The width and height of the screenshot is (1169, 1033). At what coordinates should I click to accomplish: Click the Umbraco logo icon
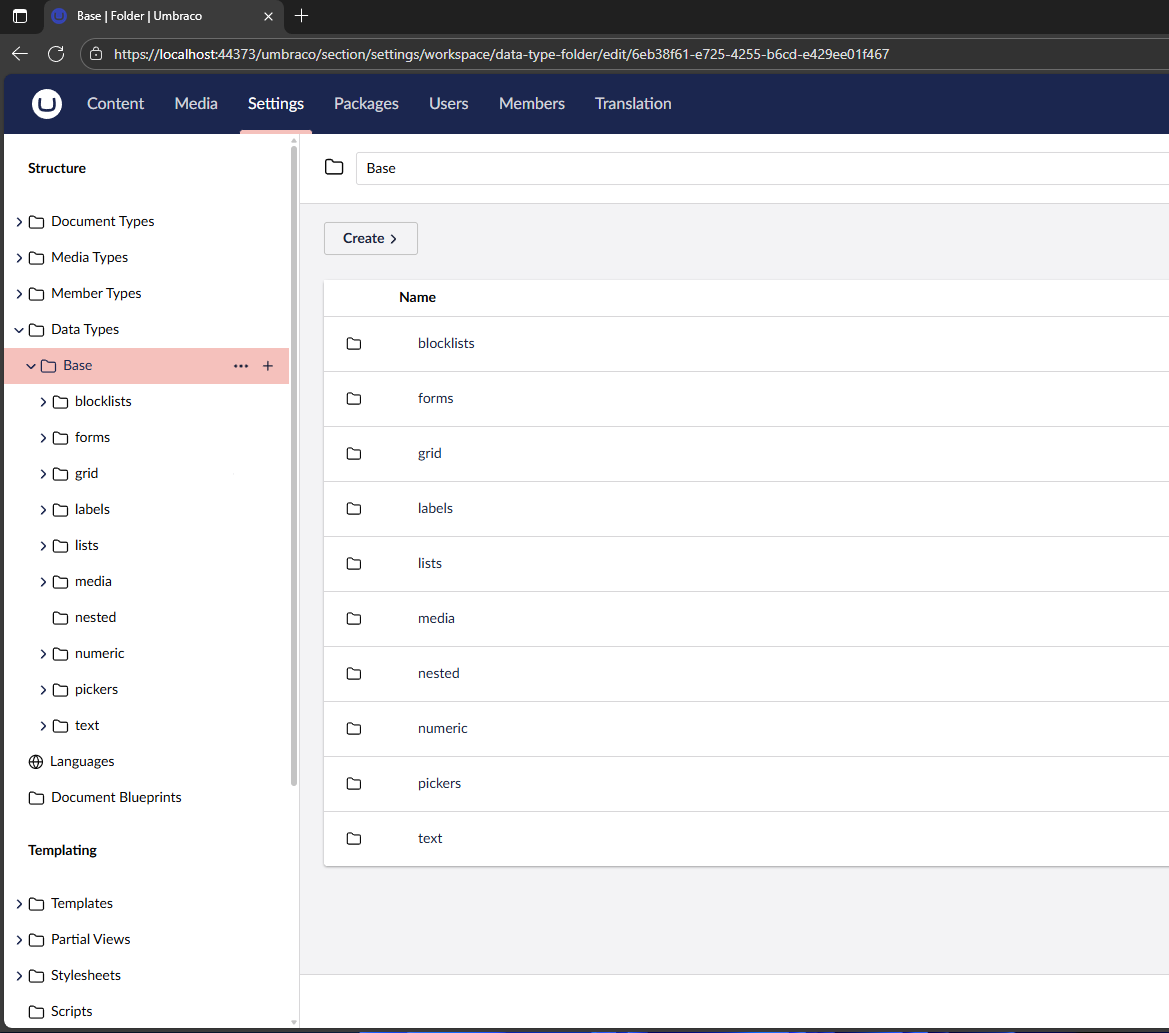click(47, 104)
